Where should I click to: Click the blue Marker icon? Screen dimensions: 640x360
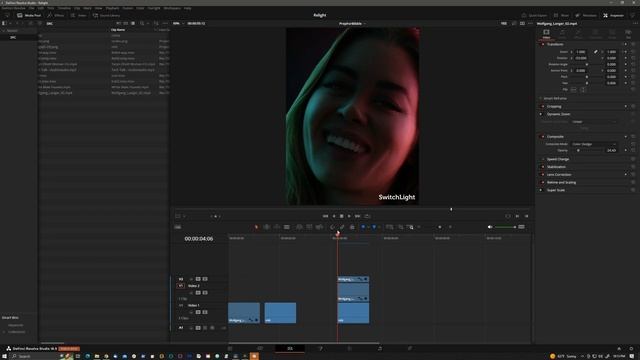[374, 227]
